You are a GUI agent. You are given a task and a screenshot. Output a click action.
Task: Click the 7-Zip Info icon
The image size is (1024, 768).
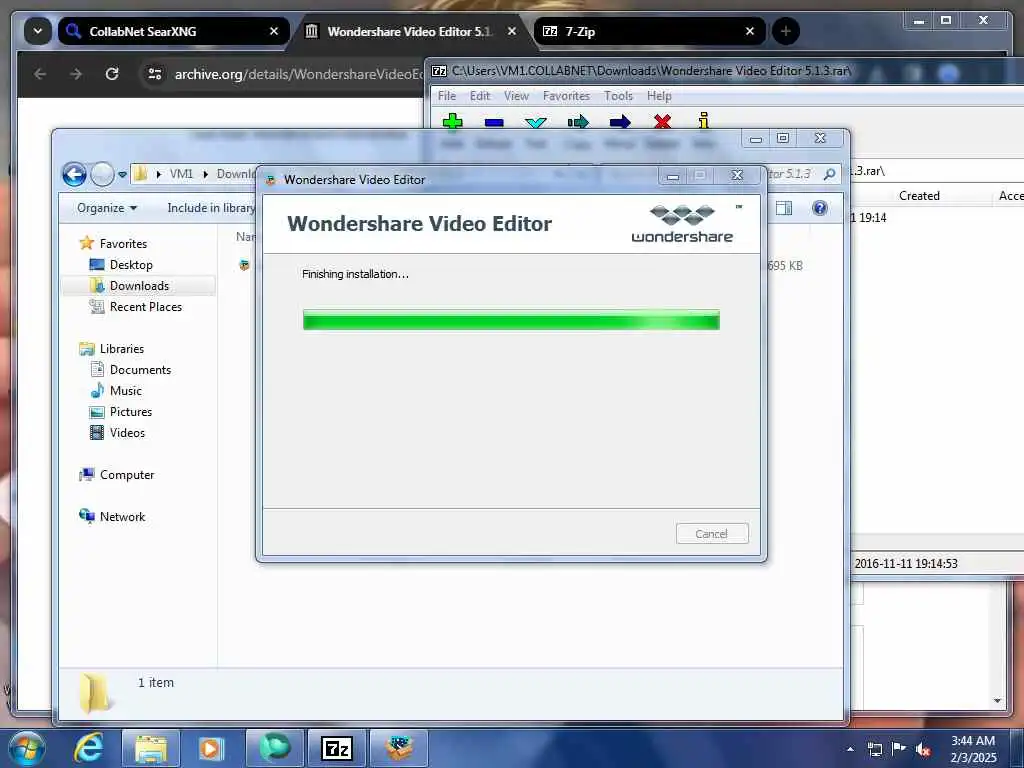pos(703,121)
